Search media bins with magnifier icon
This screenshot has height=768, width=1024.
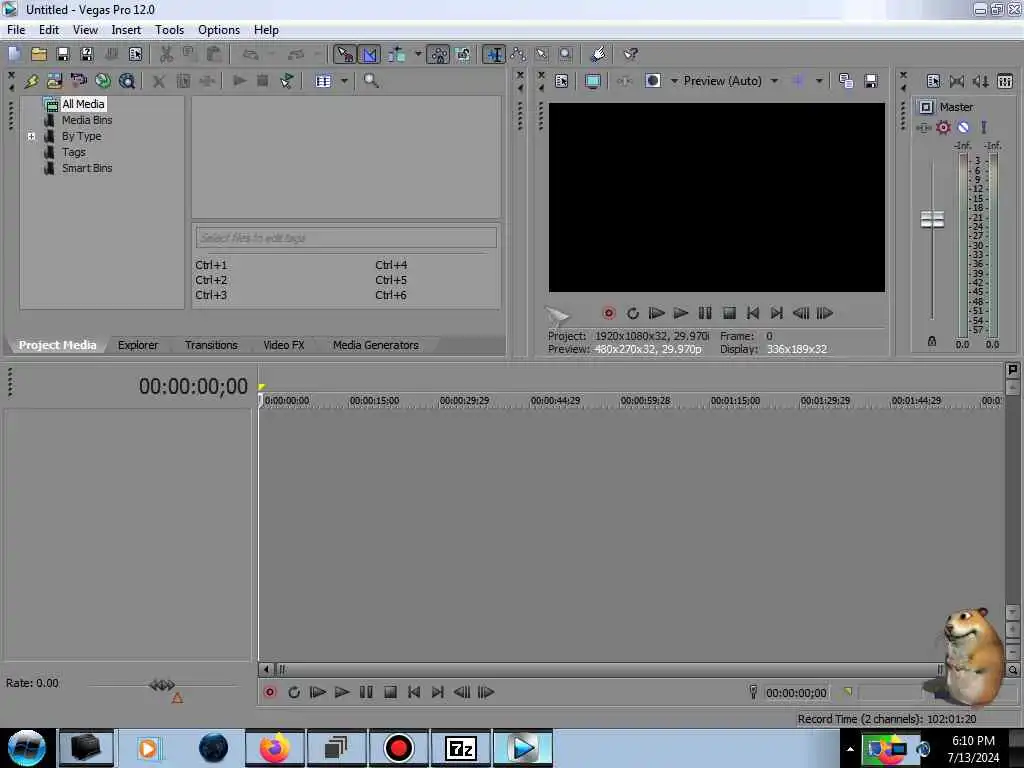pyautogui.click(x=371, y=81)
